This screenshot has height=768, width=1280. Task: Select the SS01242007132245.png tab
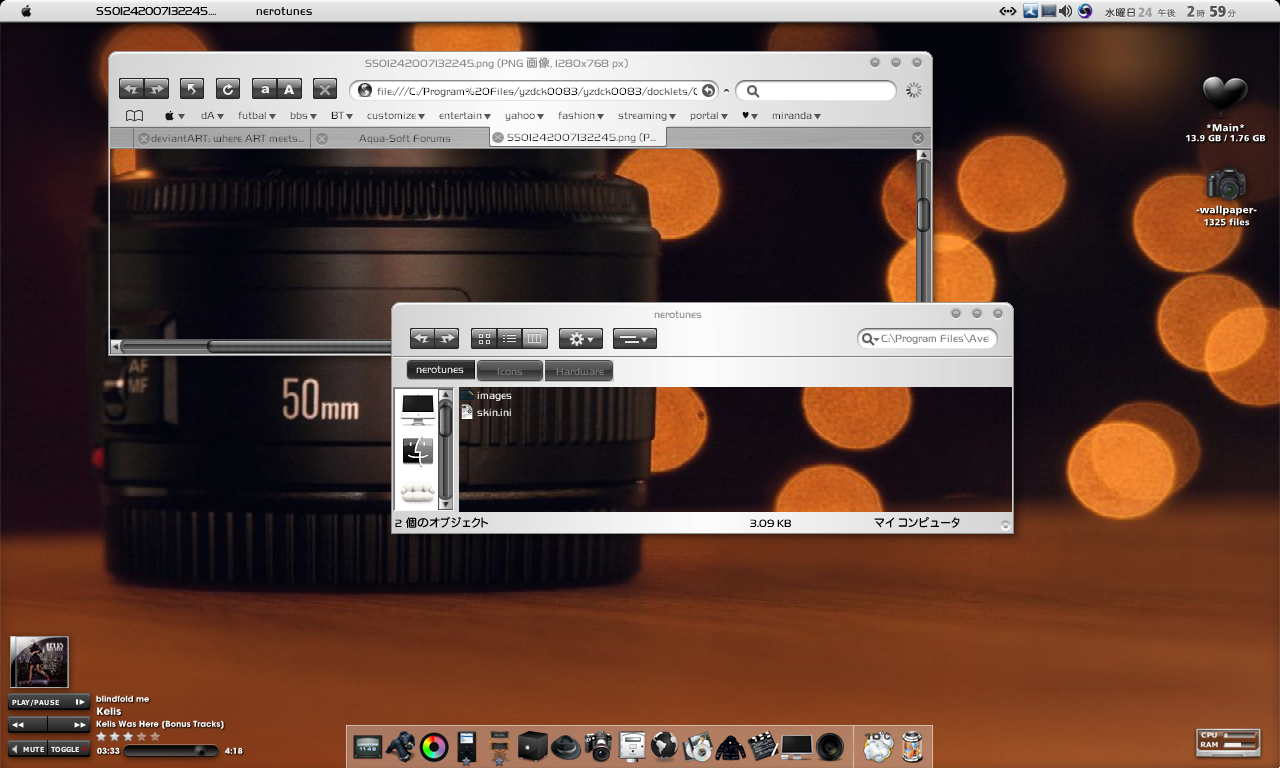coord(580,138)
